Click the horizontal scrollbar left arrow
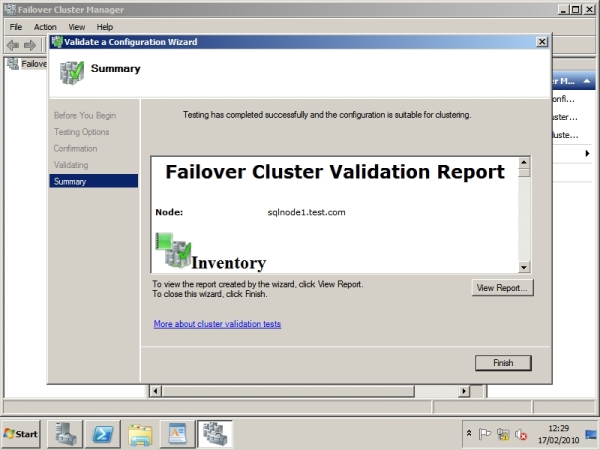Viewport: 600px width, 450px height. click(x=155, y=391)
